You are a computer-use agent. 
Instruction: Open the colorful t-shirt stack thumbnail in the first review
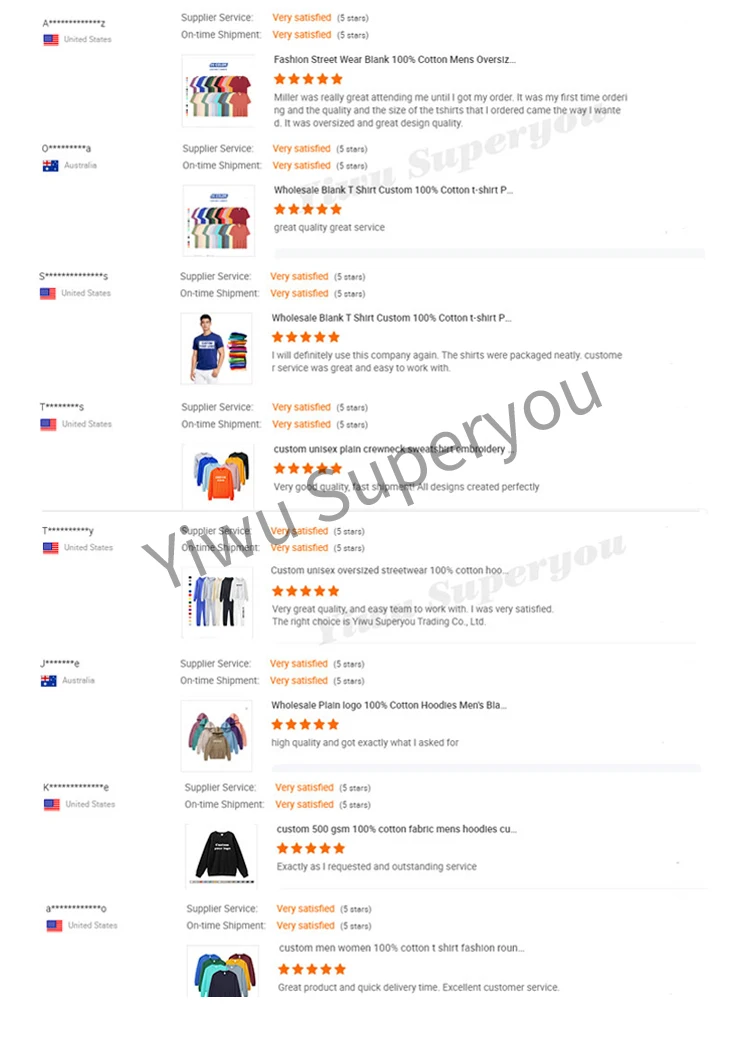click(219, 91)
